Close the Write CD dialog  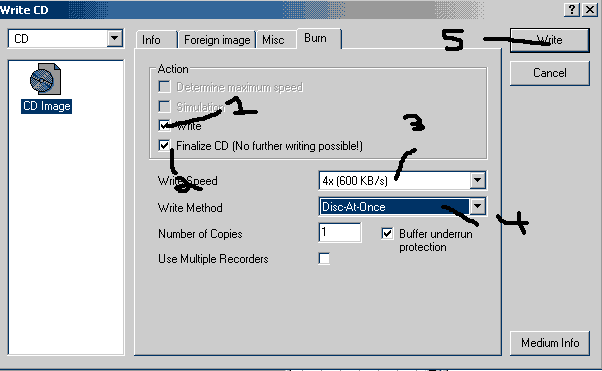point(589,10)
